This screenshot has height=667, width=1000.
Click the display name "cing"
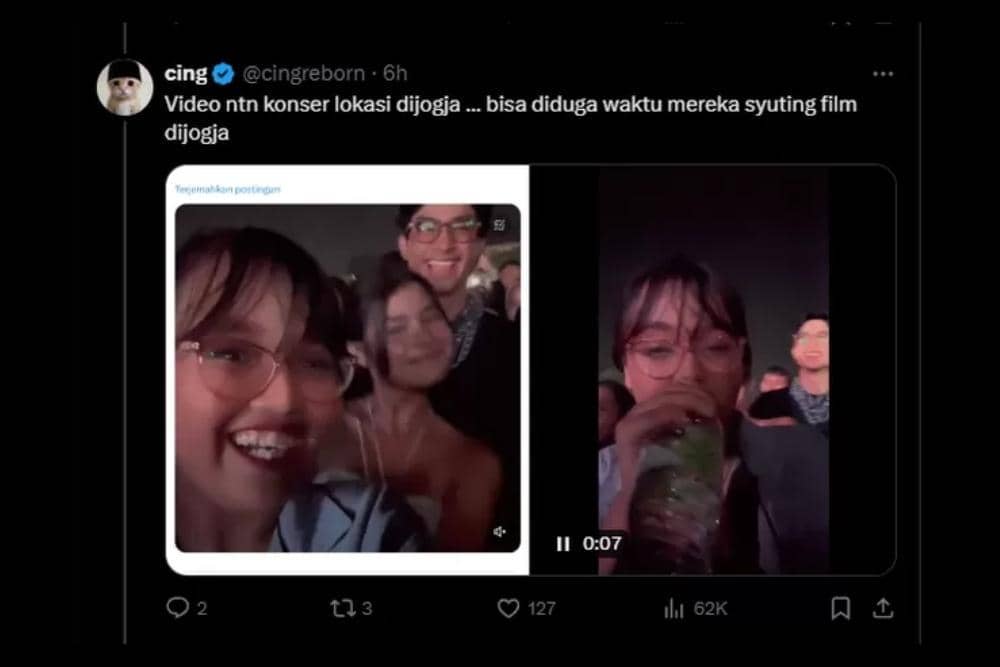pyautogui.click(x=186, y=73)
